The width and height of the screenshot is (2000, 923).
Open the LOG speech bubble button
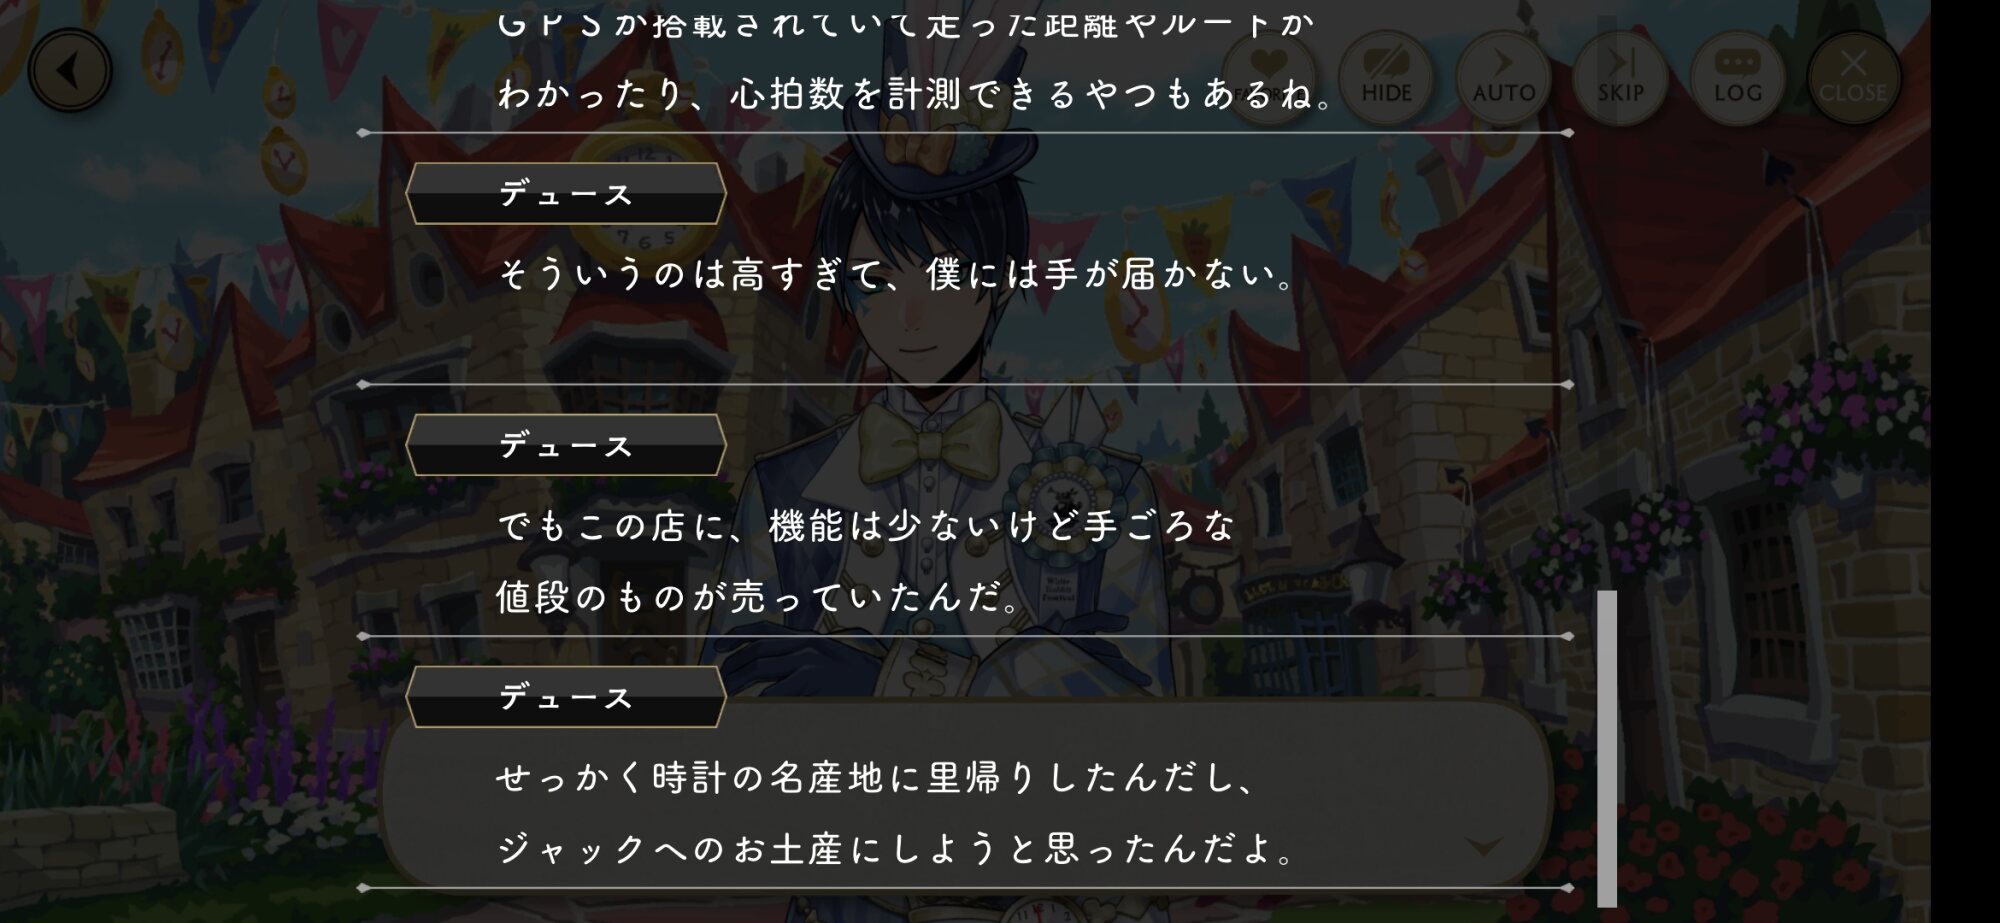coord(1737,78)
